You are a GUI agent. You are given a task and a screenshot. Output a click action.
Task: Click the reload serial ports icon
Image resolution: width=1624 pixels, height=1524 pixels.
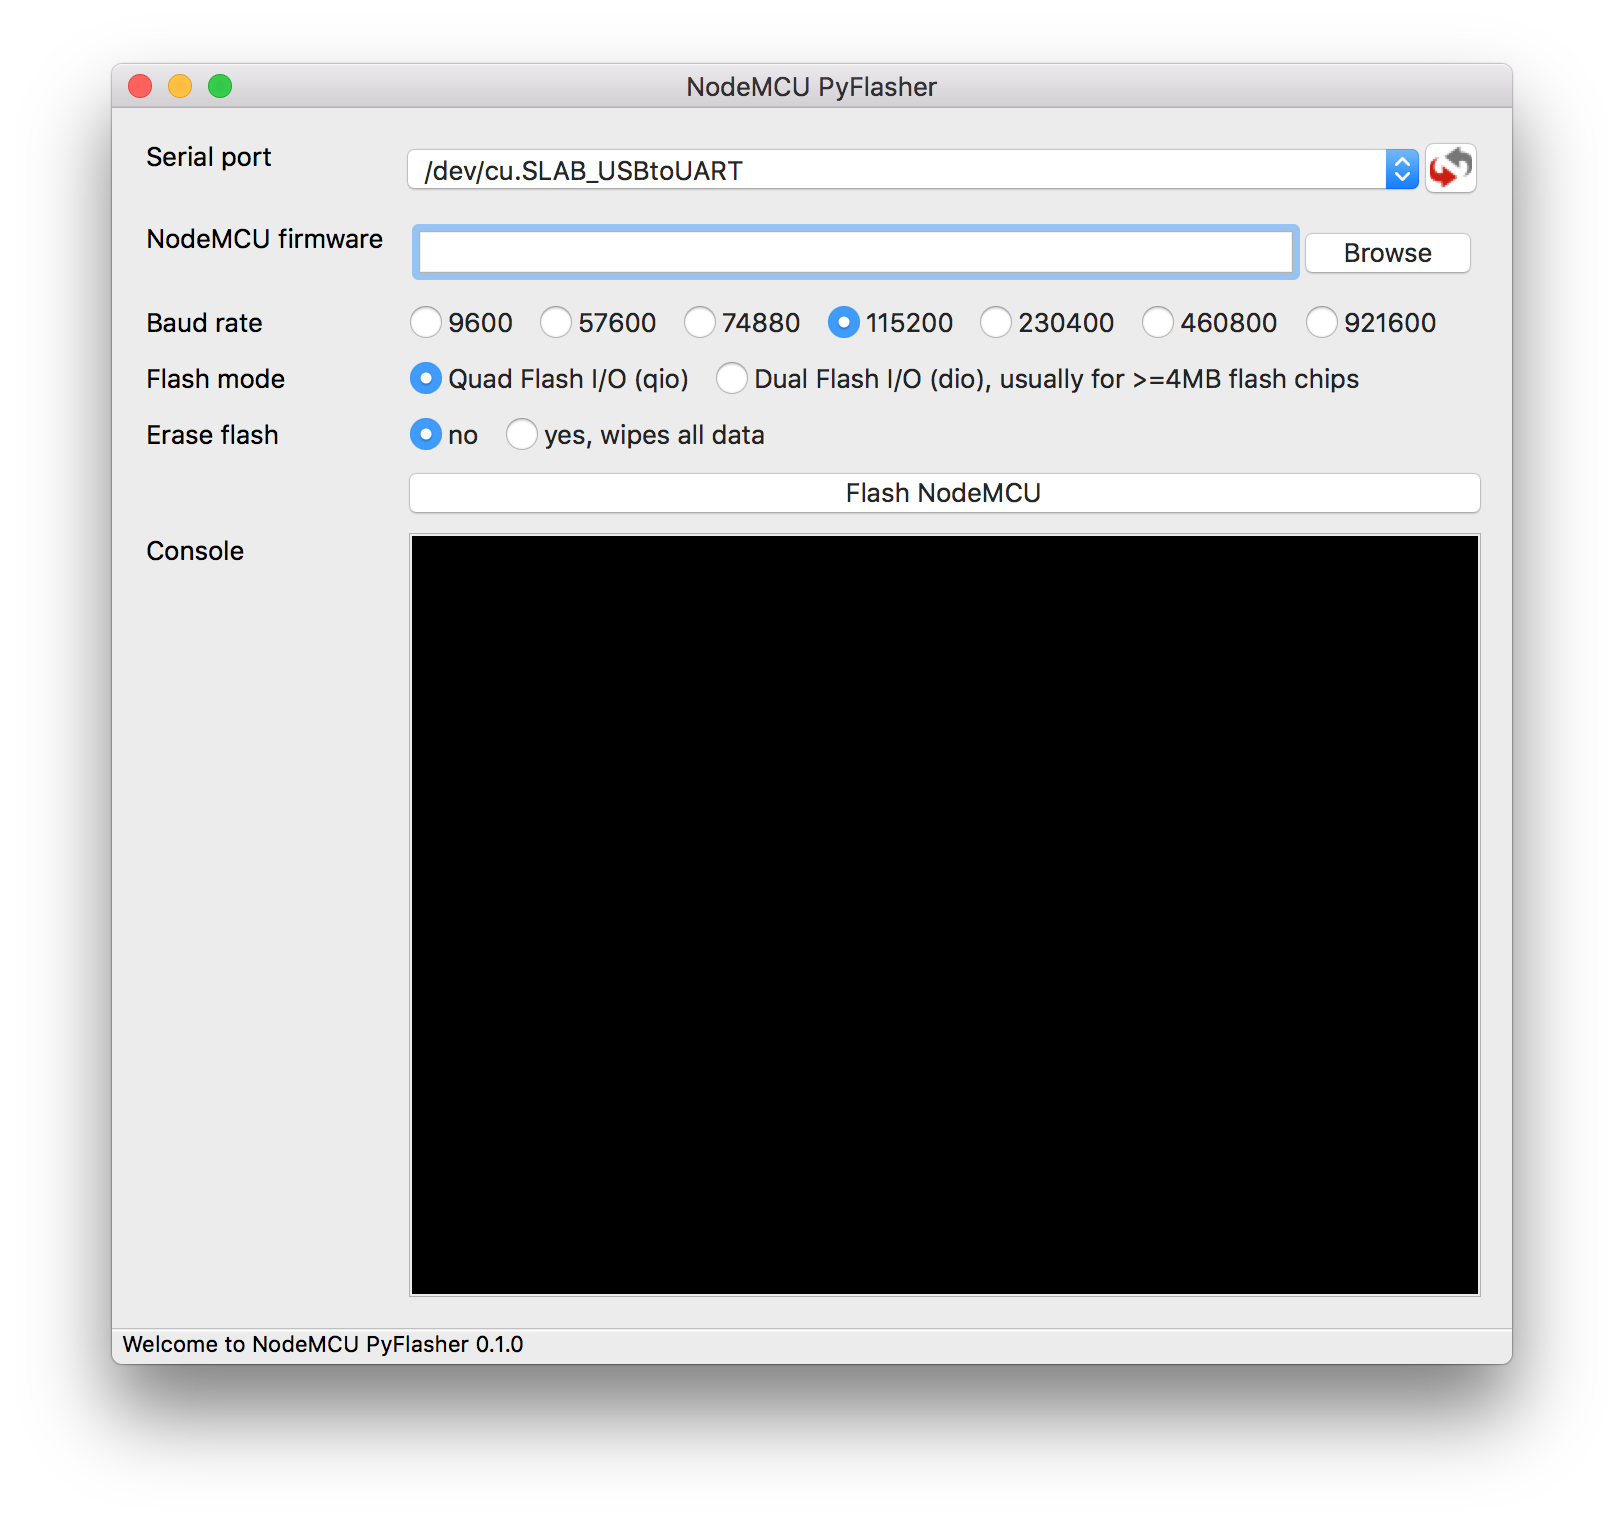point(1450,168)
